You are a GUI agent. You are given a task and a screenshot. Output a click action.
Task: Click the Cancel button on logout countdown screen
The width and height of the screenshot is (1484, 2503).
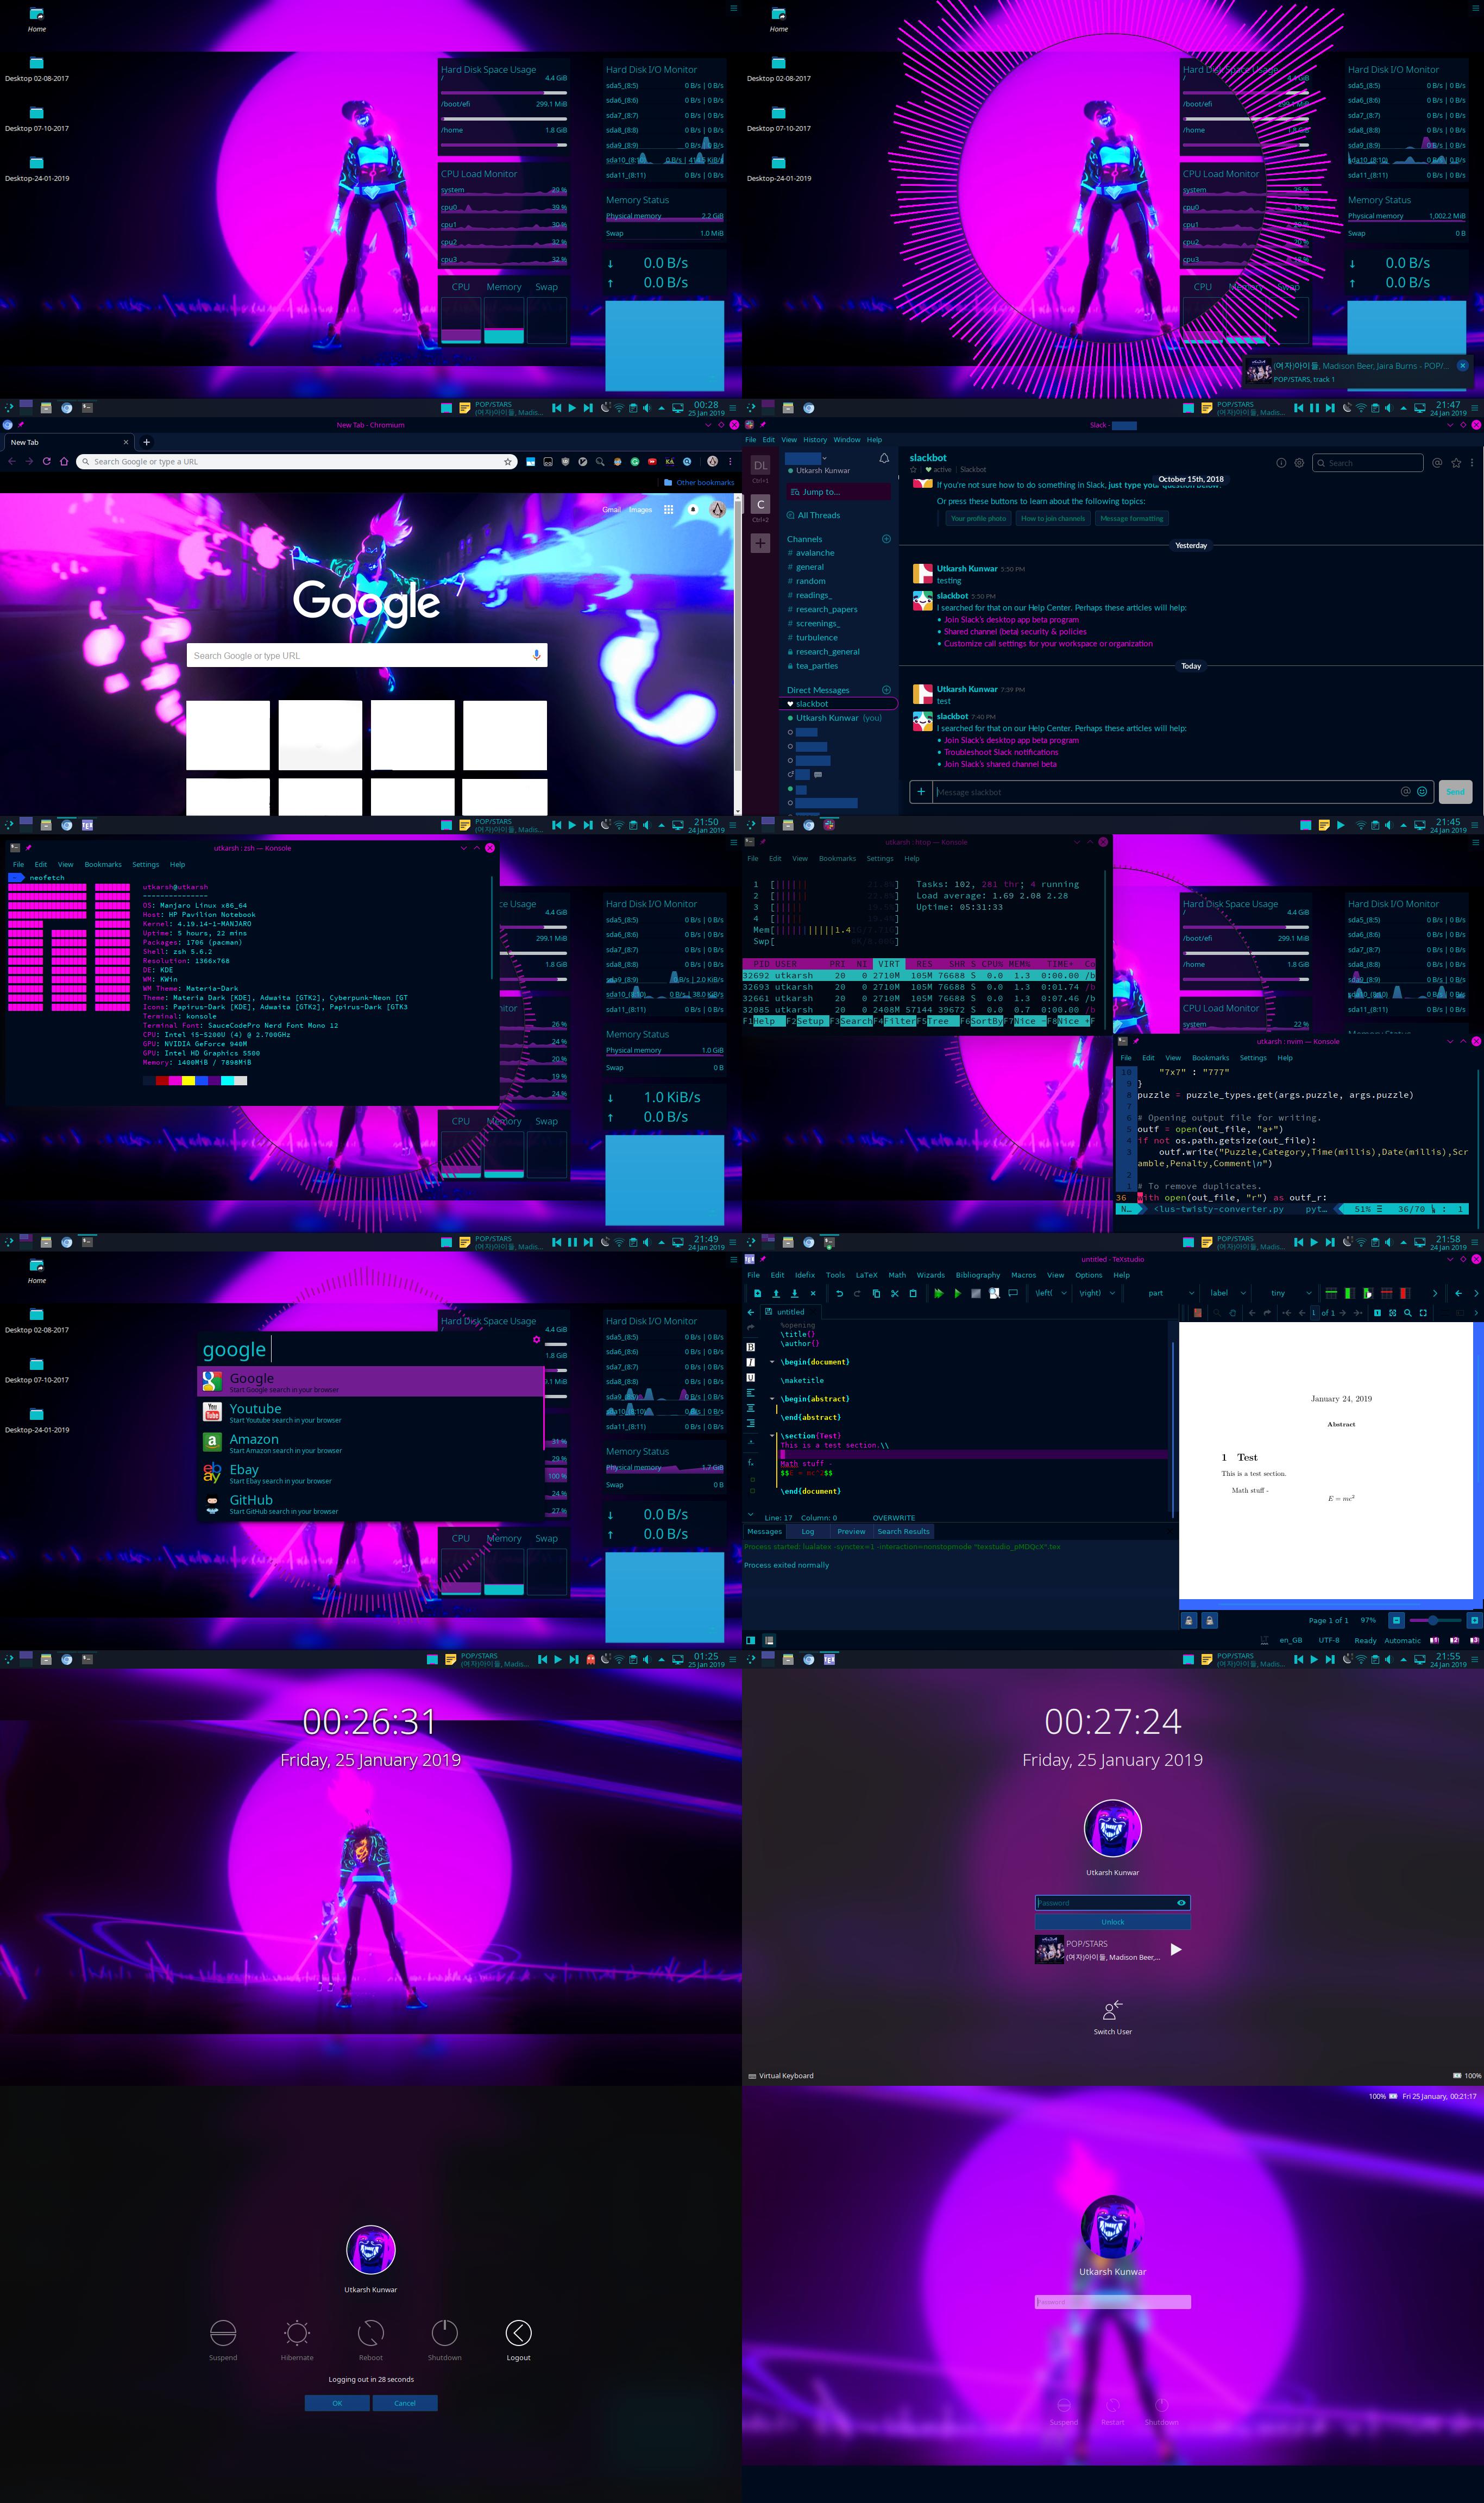coord(405,2403)
